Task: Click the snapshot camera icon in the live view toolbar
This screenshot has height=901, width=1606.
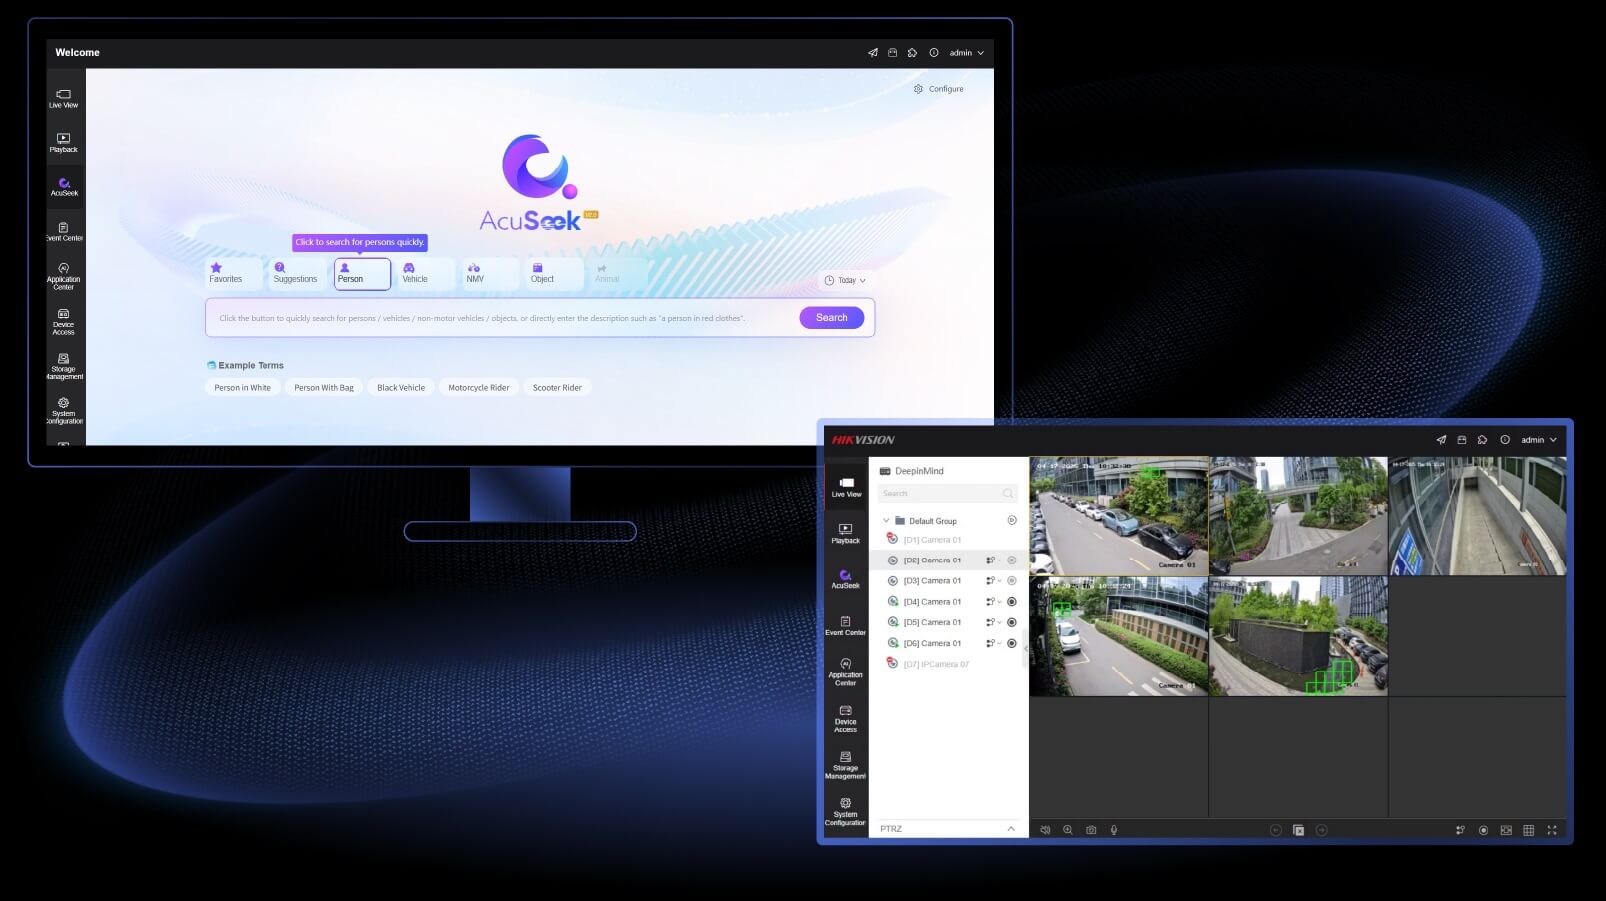Action: (x=1091, y=830)
